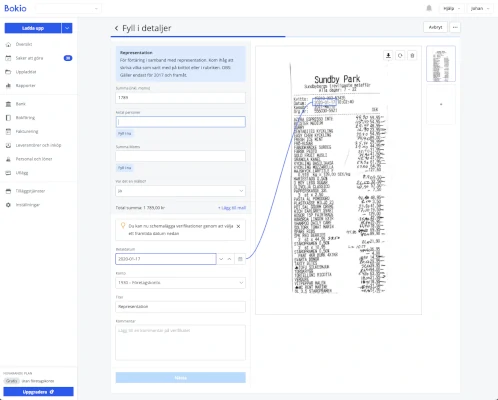Step the date to the previous day
Screen dimensions: 498x400
(x=221, y=259)
